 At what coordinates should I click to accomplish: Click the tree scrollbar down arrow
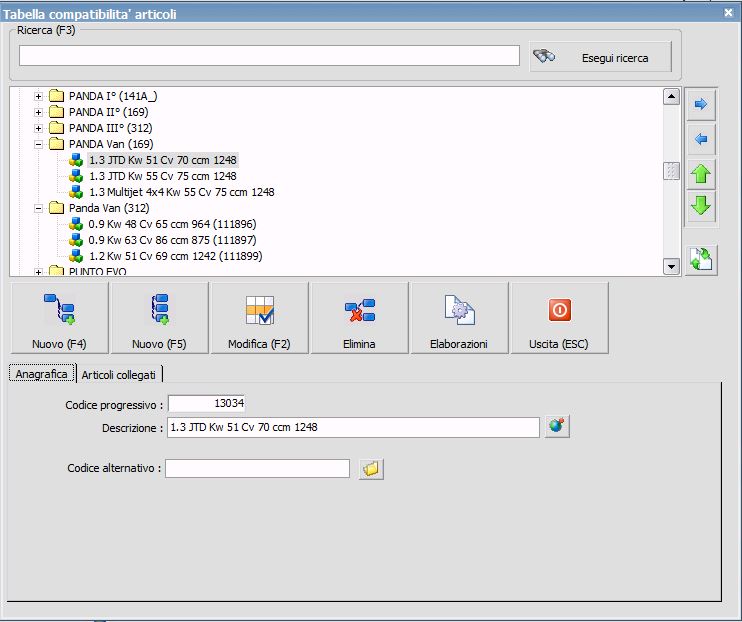point(671,266)
